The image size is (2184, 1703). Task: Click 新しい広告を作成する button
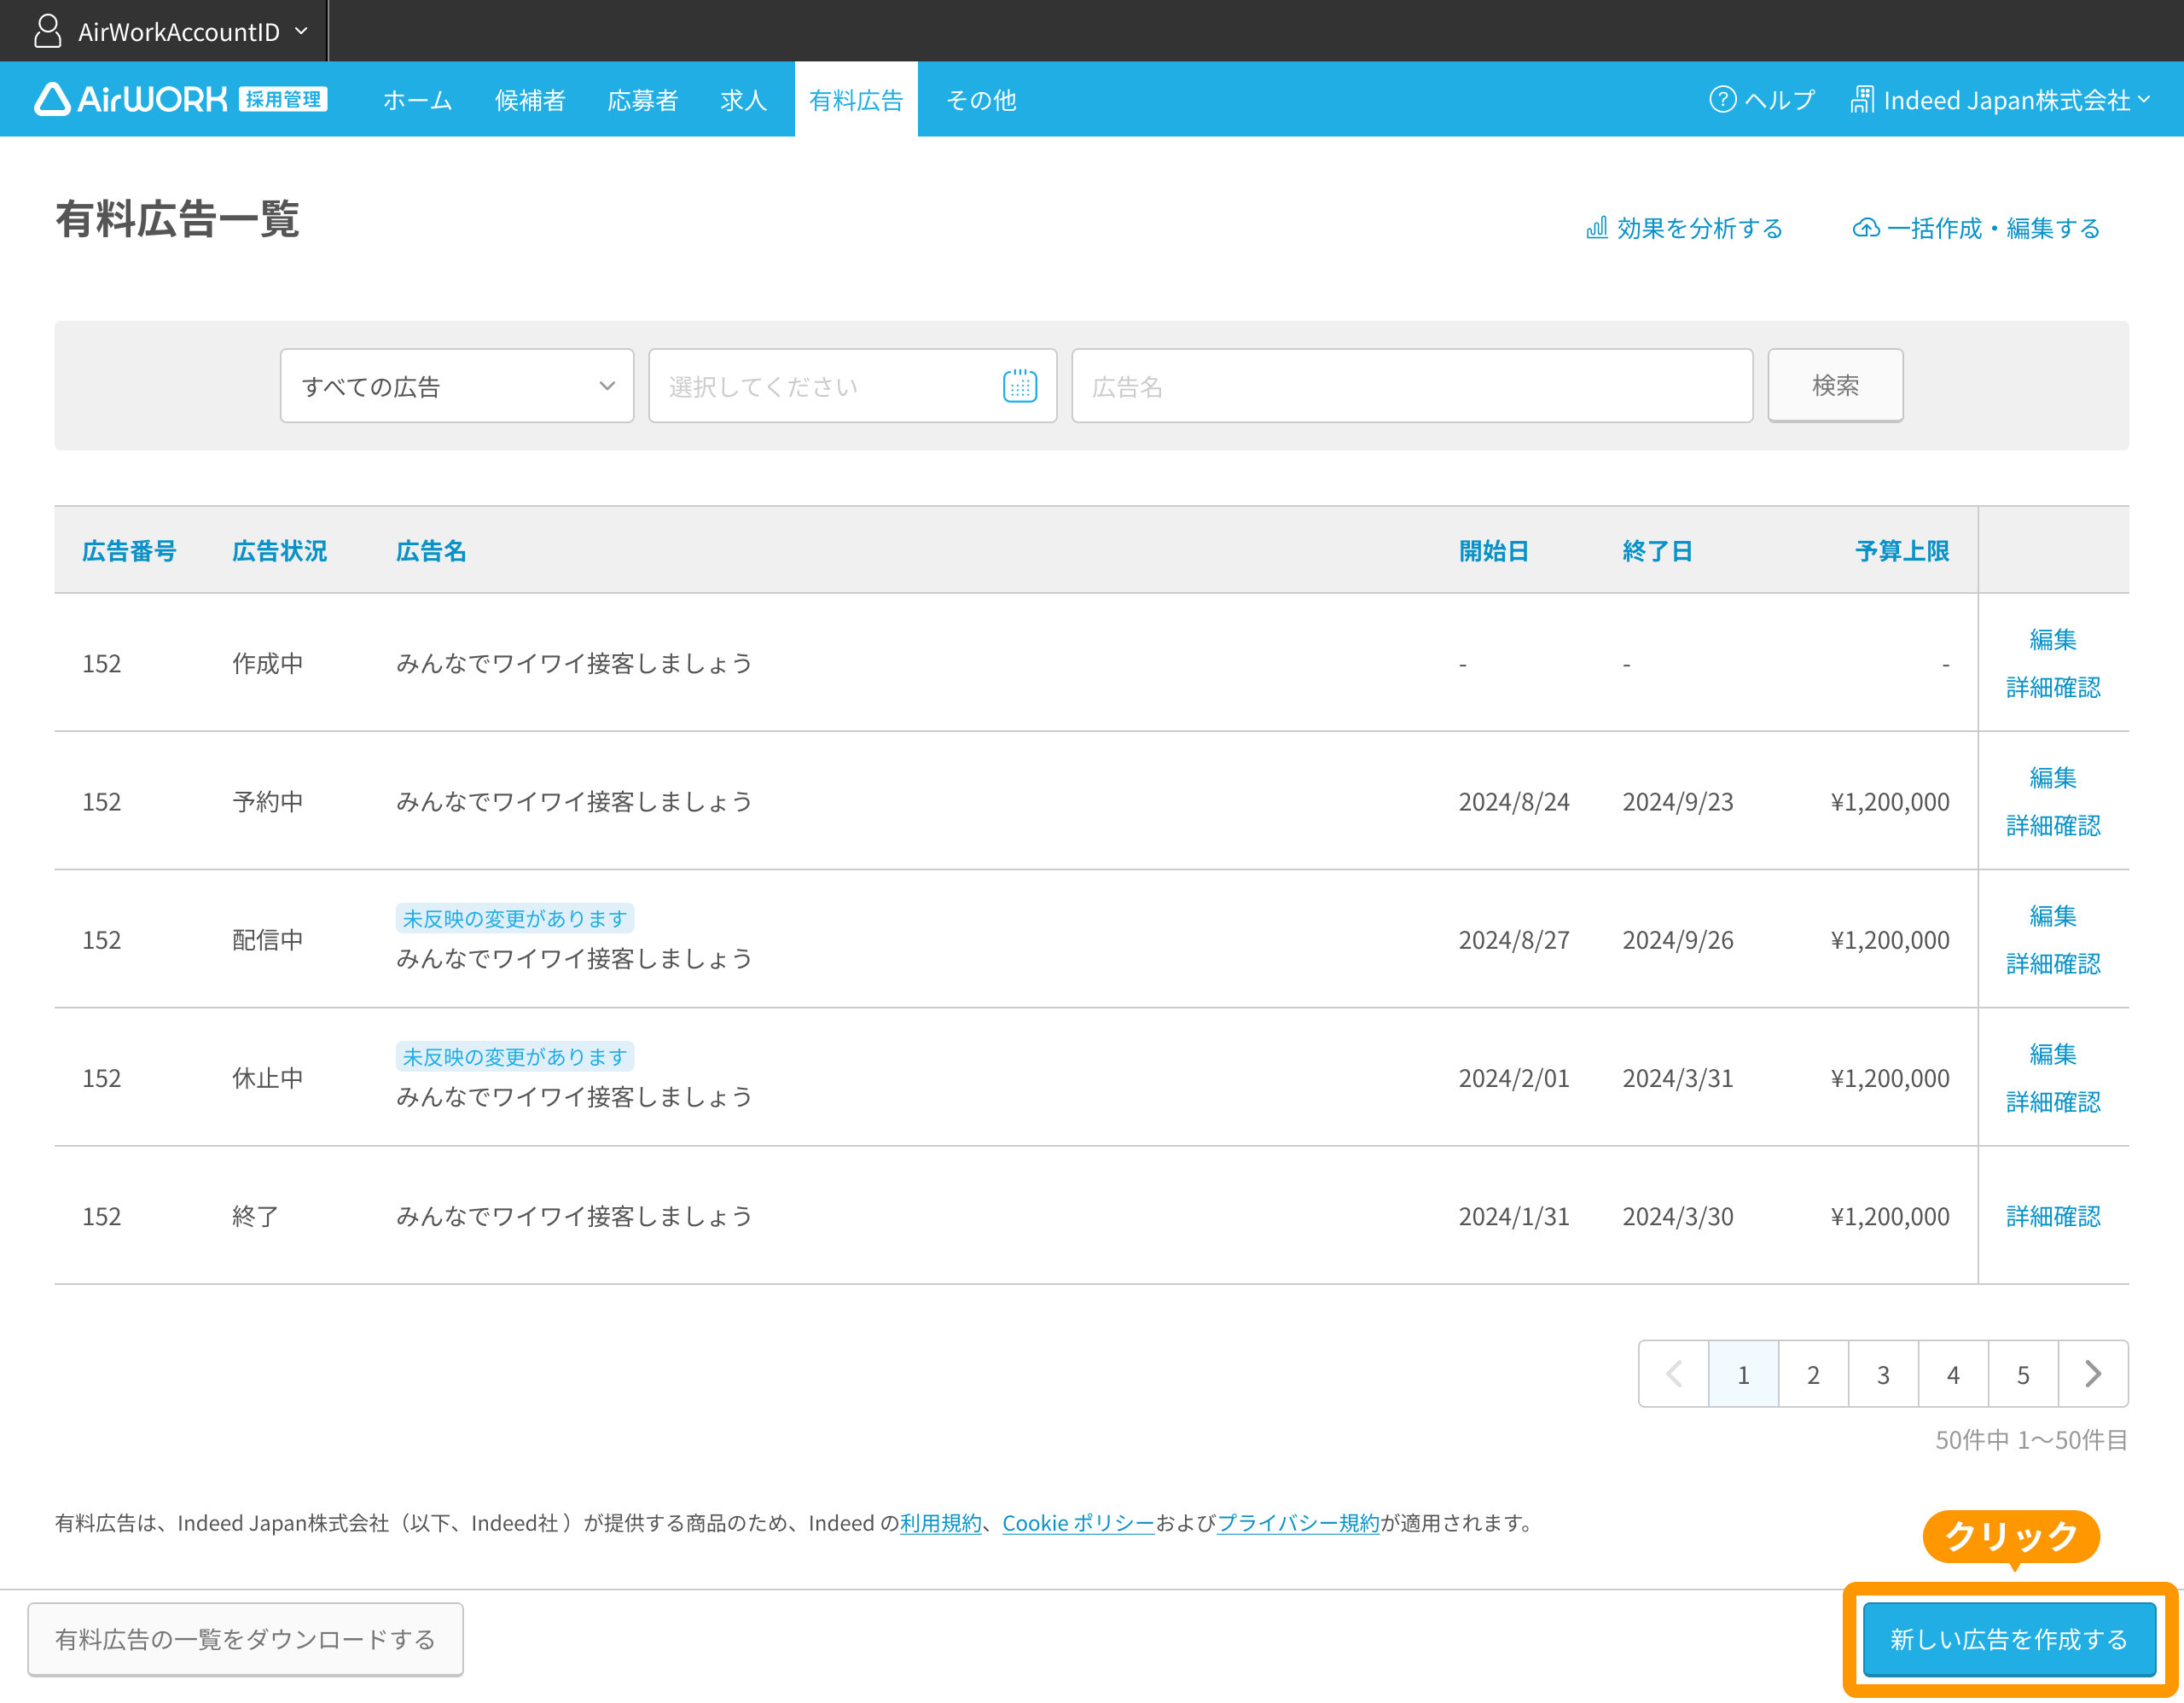point(2008,1638)
